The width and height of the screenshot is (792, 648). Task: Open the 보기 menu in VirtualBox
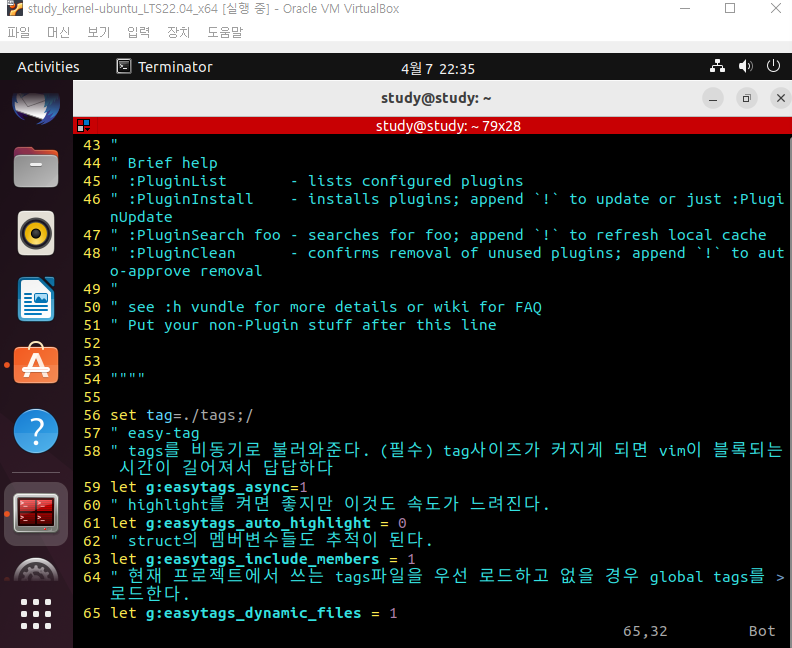pos(98,32)
